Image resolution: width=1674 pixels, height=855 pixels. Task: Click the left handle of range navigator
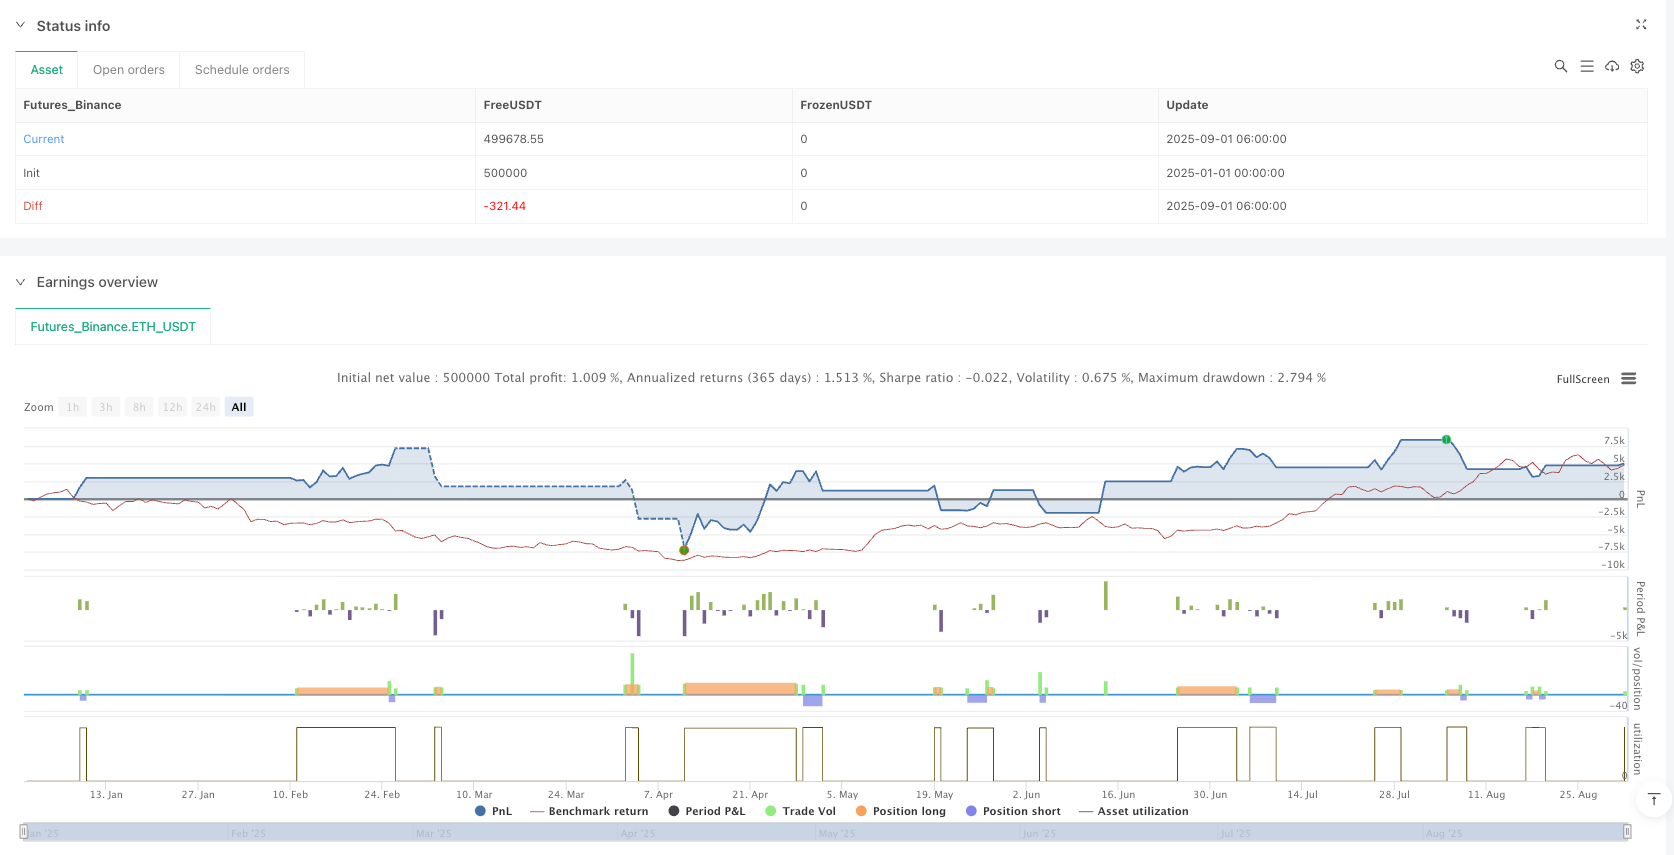23,832
